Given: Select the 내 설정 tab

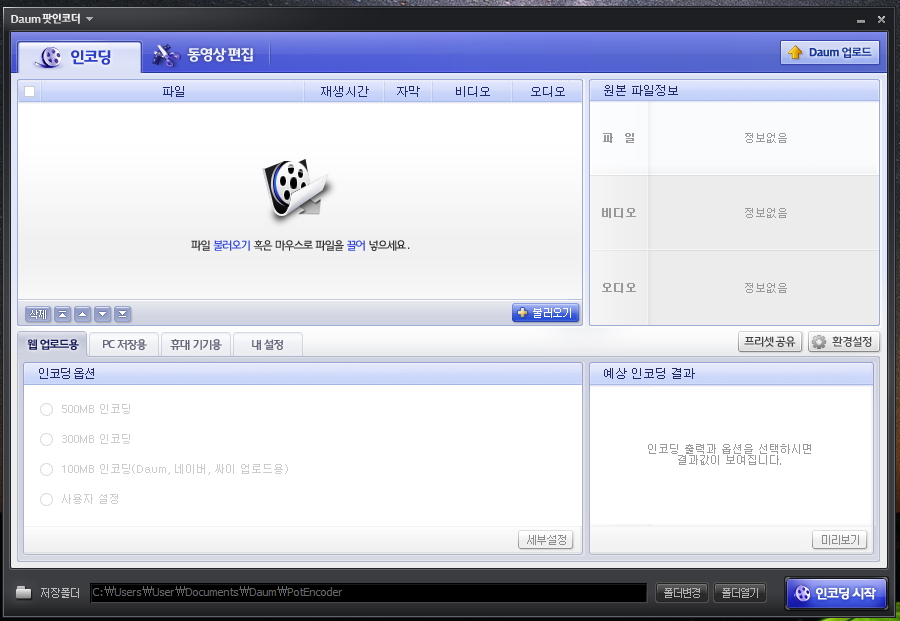Looking at the screenshot, I should coord(267,344).
